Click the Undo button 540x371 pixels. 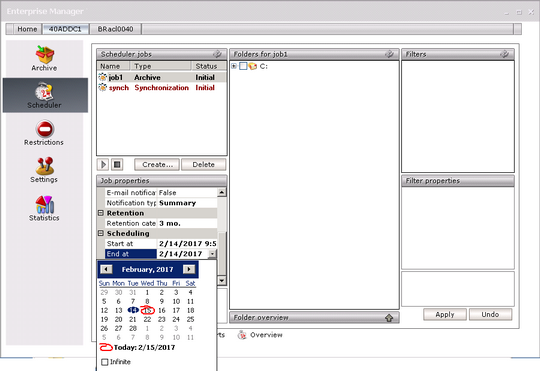[490, 315]
